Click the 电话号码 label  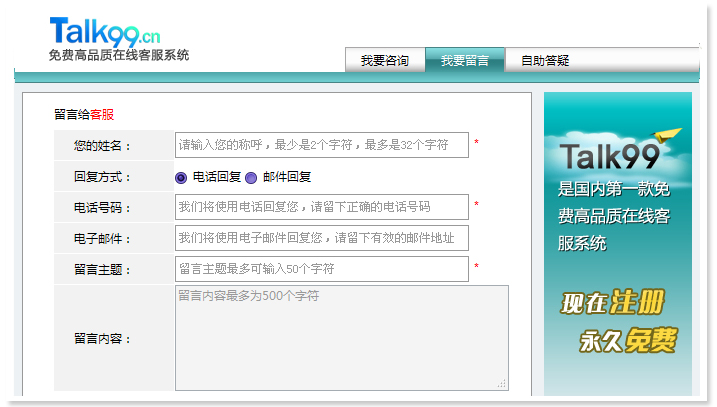click(102, 208)
